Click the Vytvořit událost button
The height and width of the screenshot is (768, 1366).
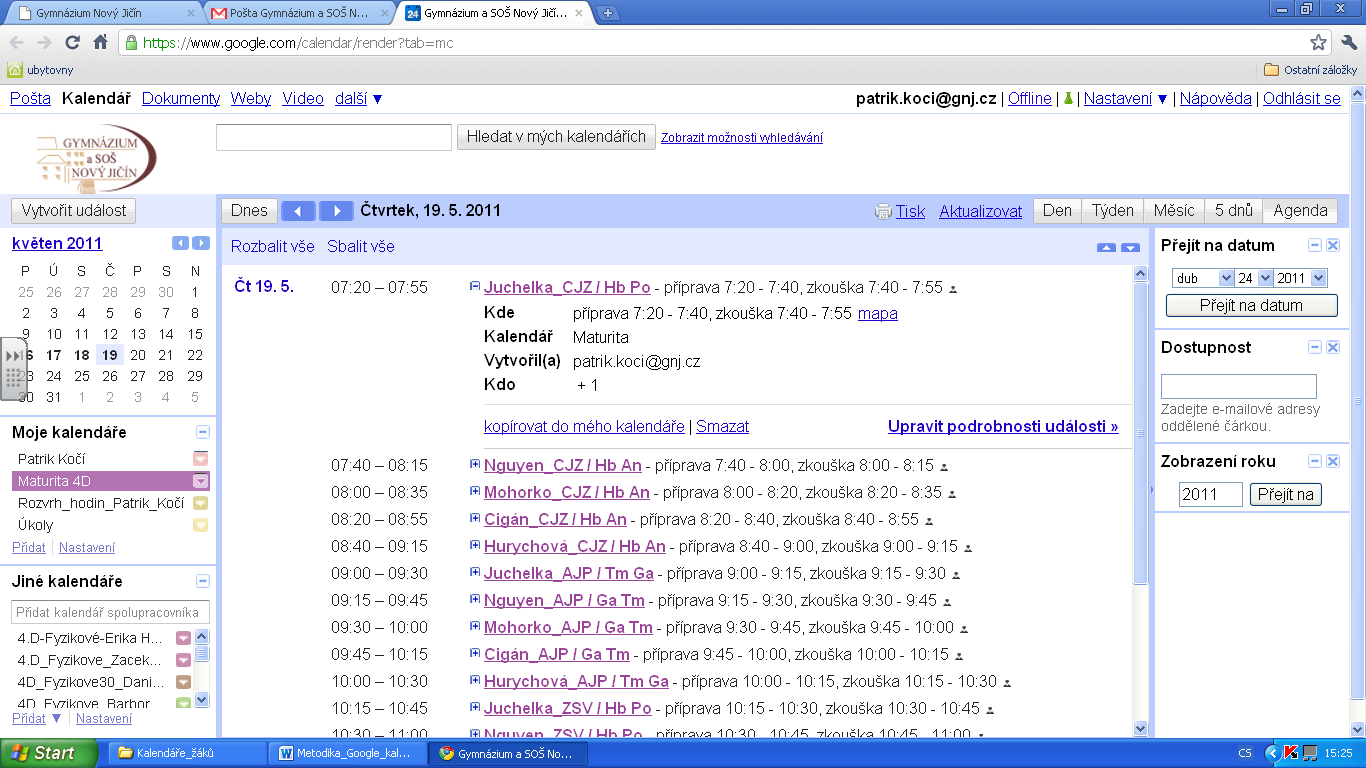pyautogui.click(x=74, y=211)
